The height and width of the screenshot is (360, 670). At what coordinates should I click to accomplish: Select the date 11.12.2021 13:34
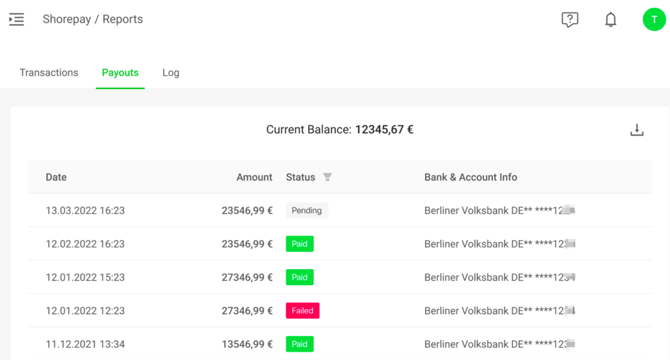(x=85, y=344)
